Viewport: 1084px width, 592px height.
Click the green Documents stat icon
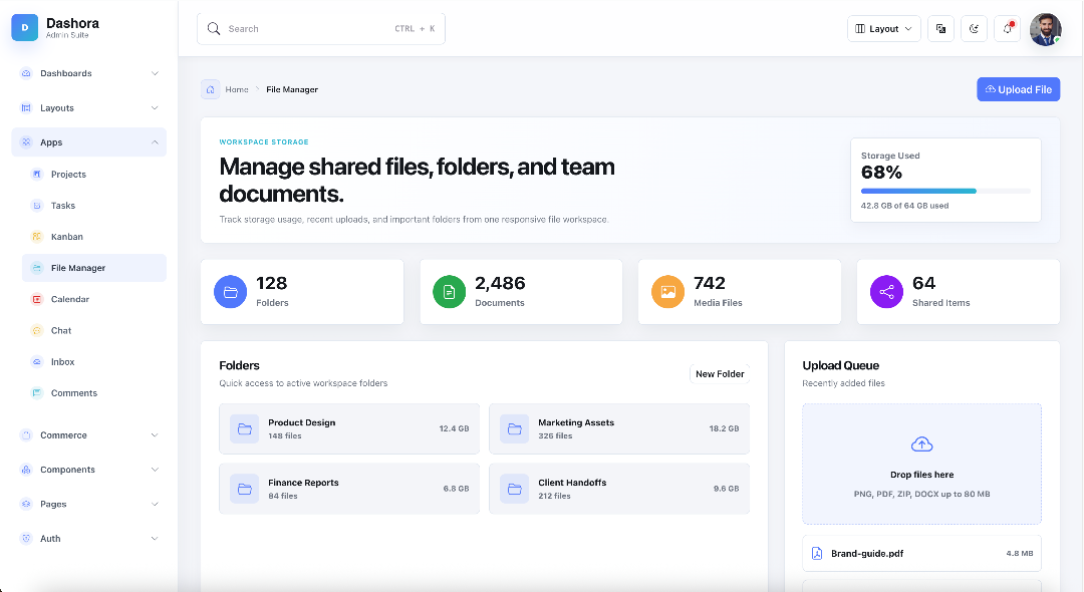coord(449,292)
